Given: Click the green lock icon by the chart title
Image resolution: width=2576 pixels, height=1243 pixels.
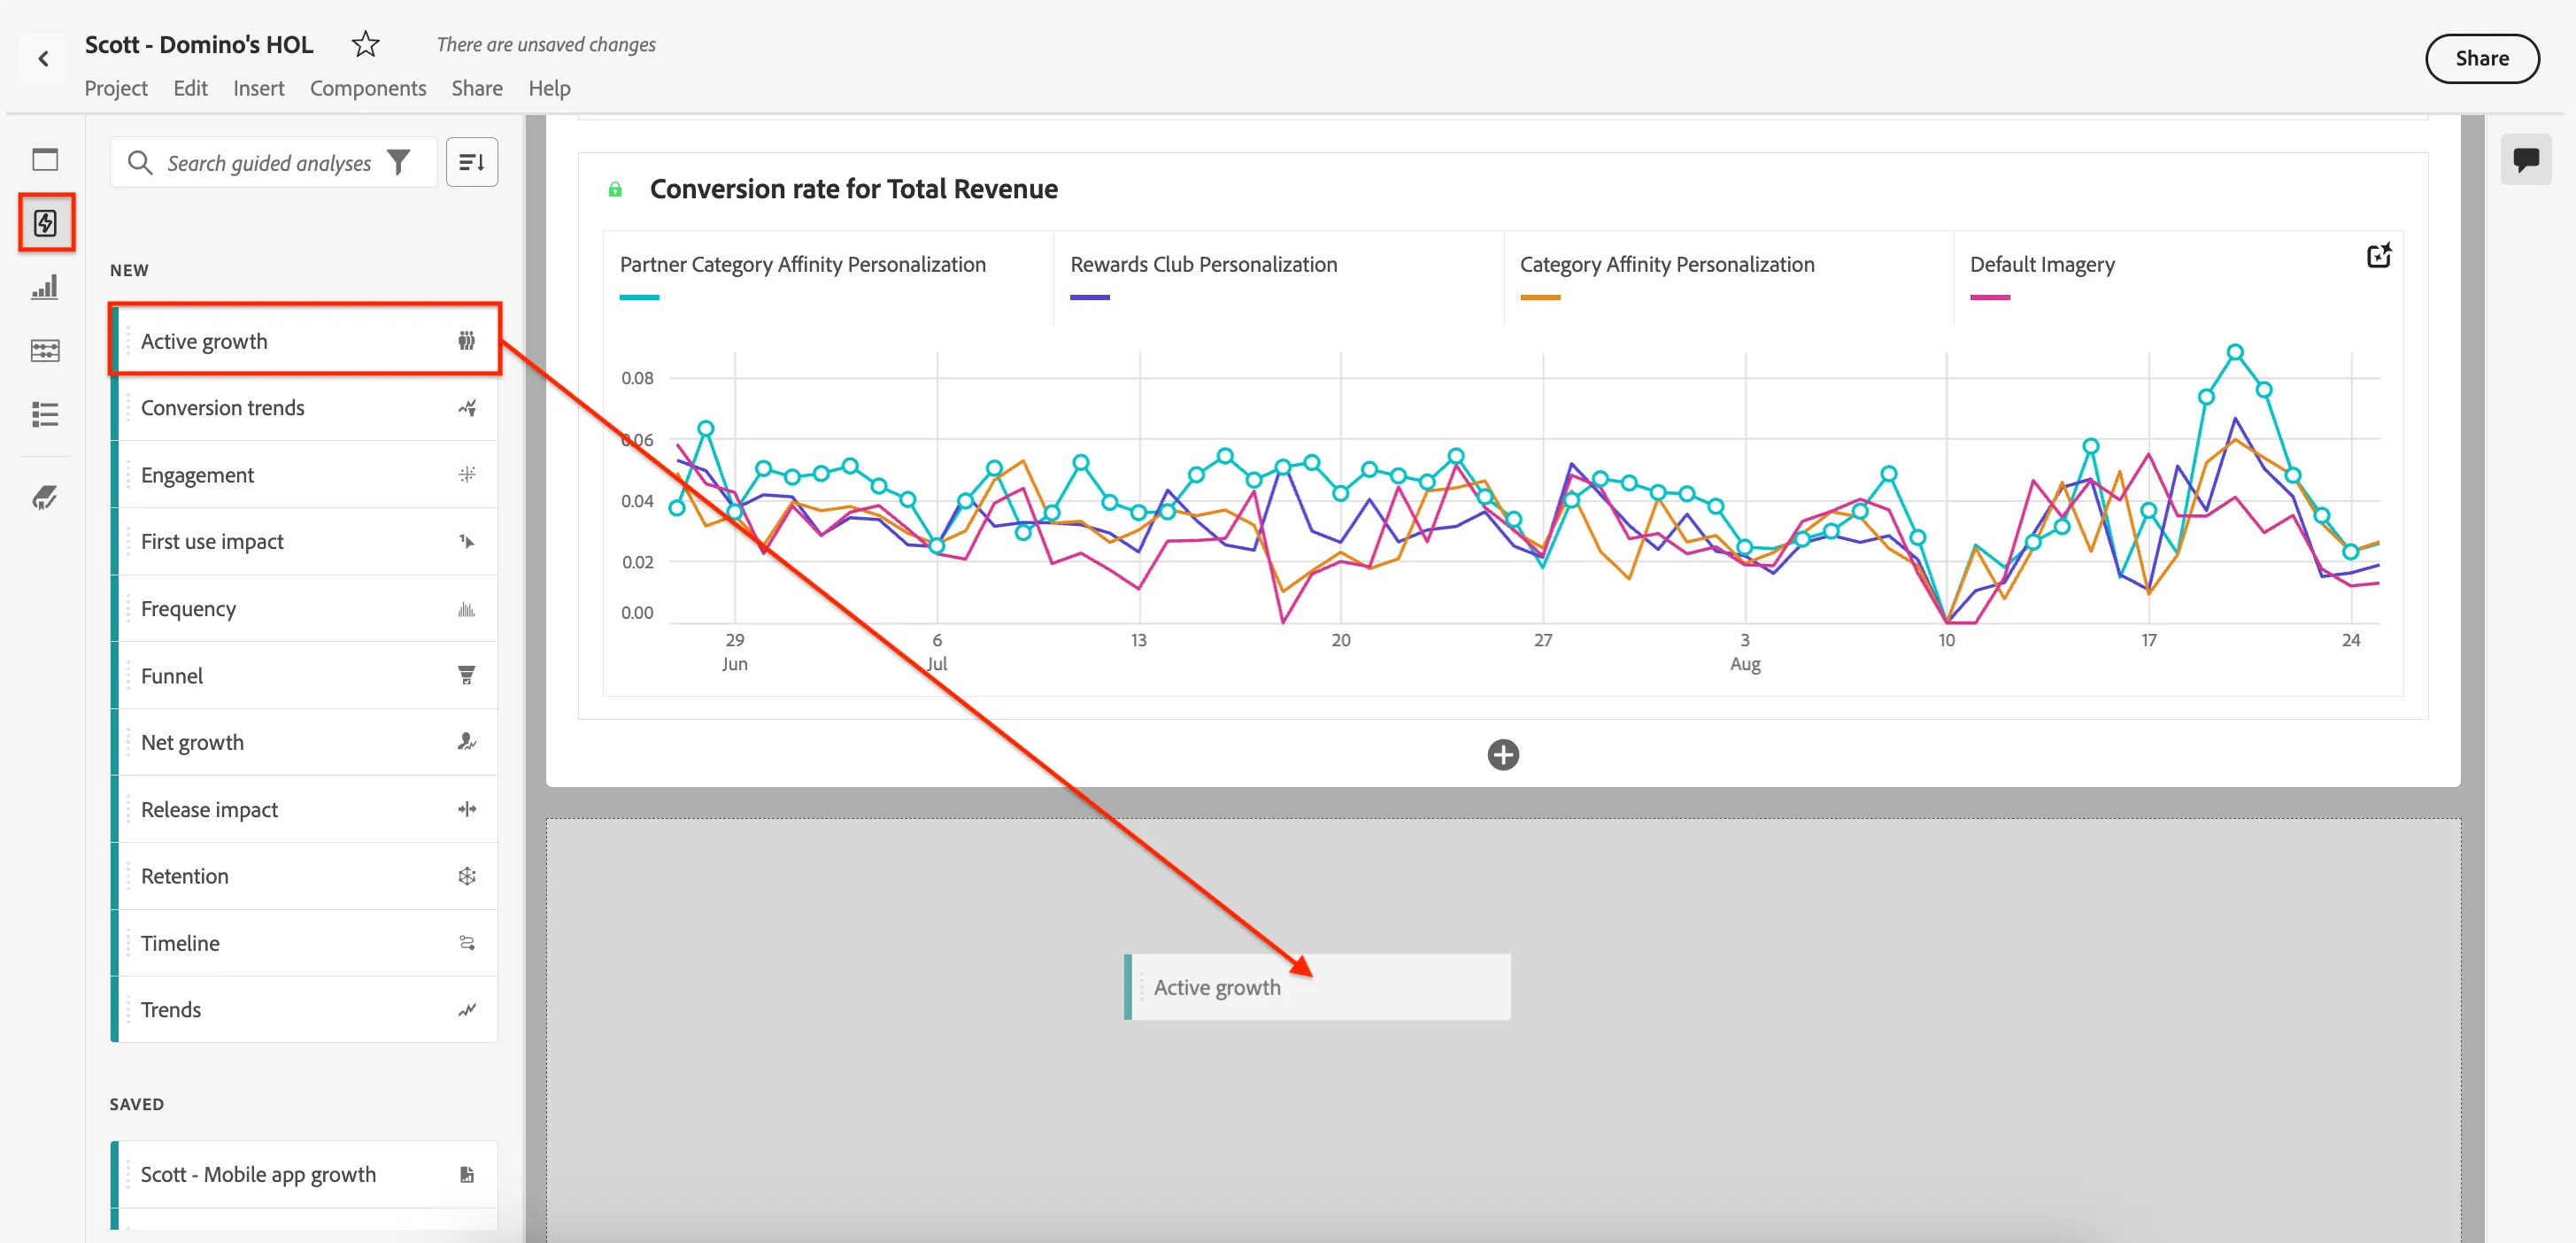Looking at the screenshot, I should click(x=615, y=189).
